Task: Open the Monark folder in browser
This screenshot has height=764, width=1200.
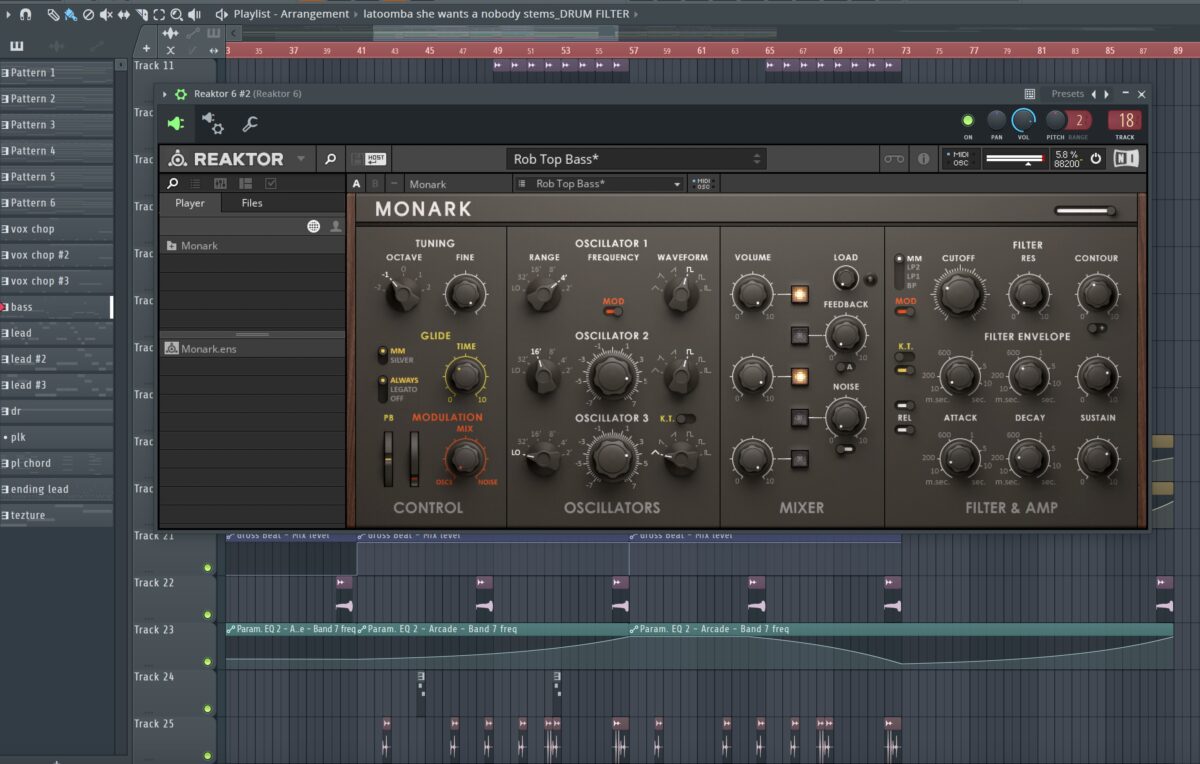Action: [x=252, y=245]
